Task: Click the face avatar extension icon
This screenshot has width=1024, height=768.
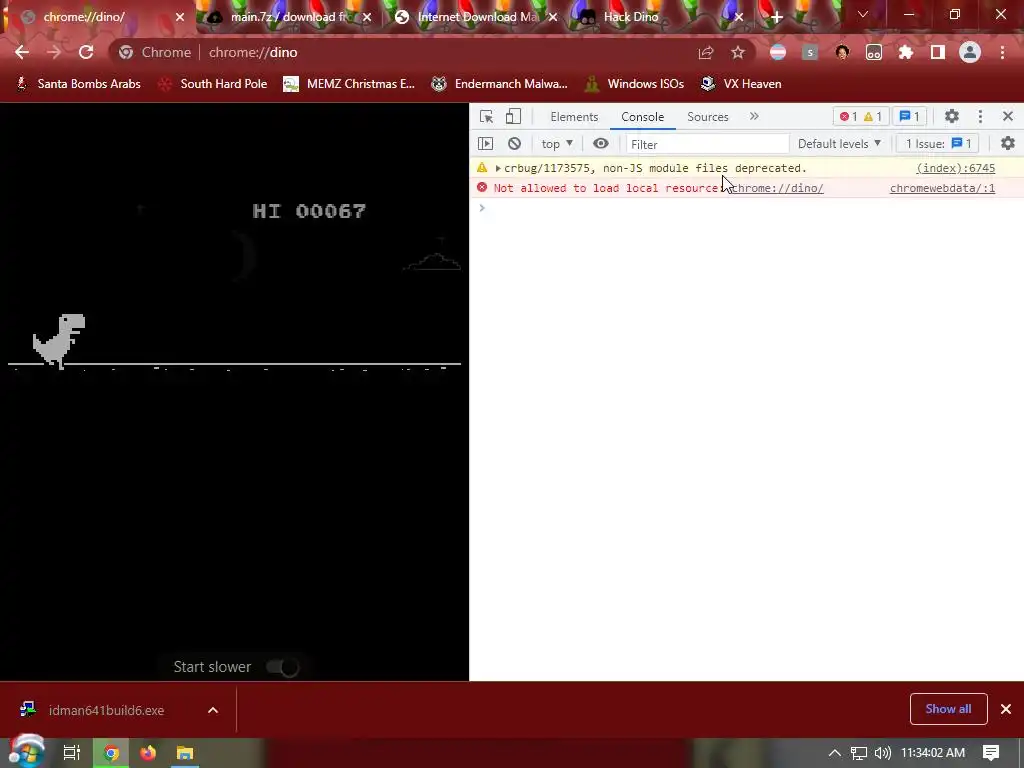Action: [842, 52]
